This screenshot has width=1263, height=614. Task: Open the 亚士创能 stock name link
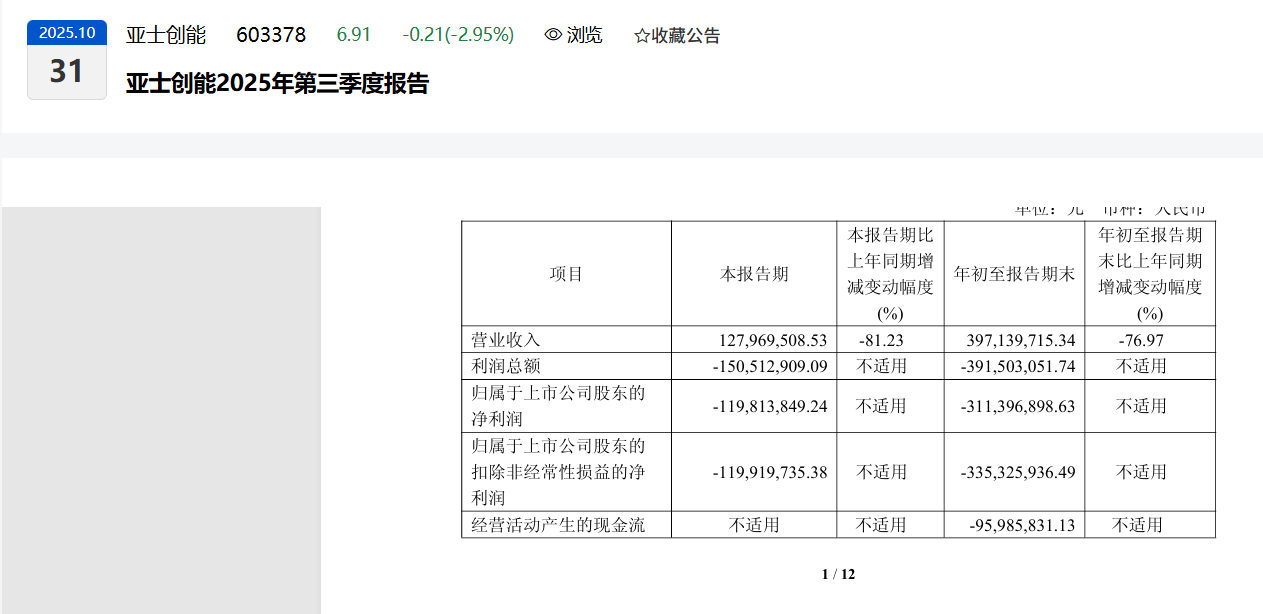click(166, 35)
